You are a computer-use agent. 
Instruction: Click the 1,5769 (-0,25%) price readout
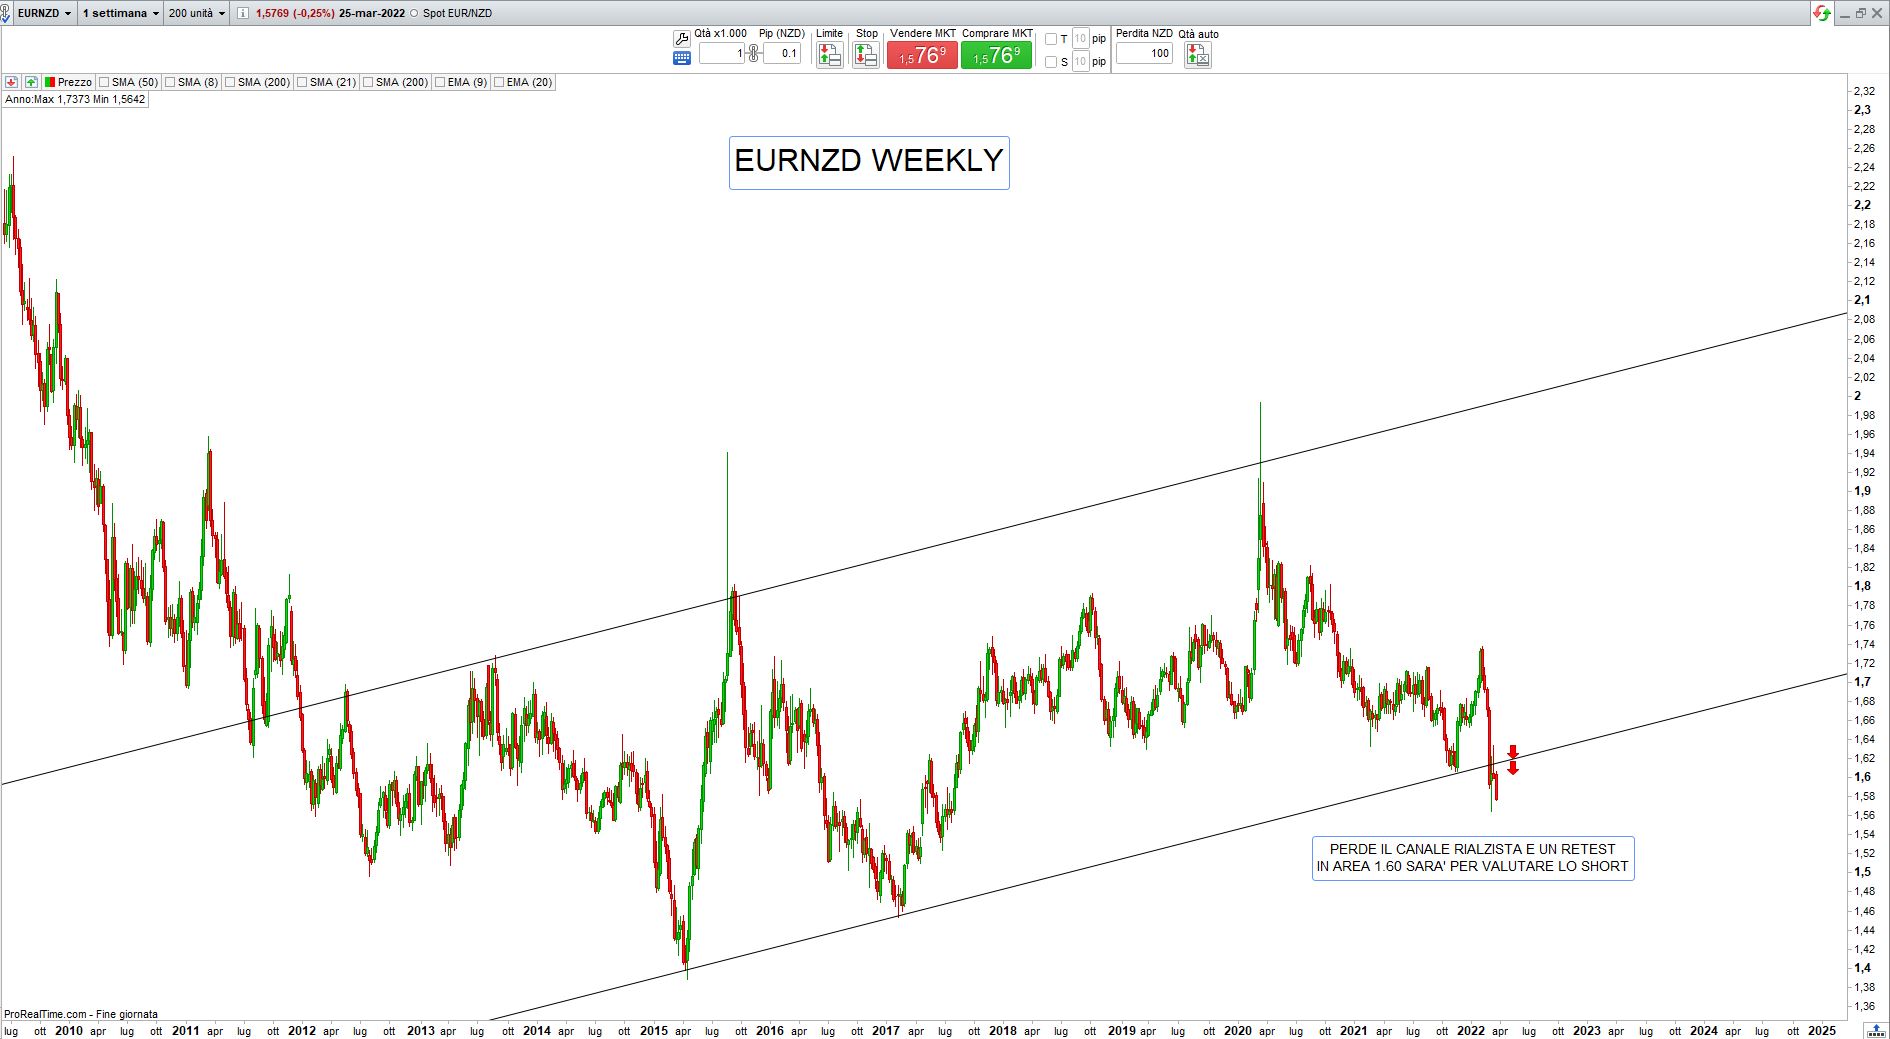[295, 13]
